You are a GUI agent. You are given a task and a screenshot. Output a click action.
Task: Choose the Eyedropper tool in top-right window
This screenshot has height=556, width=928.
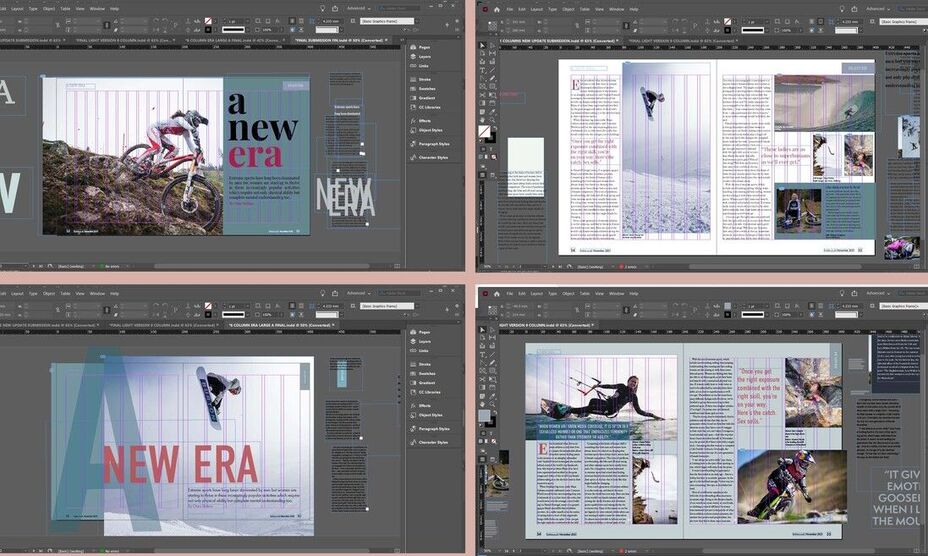pos(492,112)
